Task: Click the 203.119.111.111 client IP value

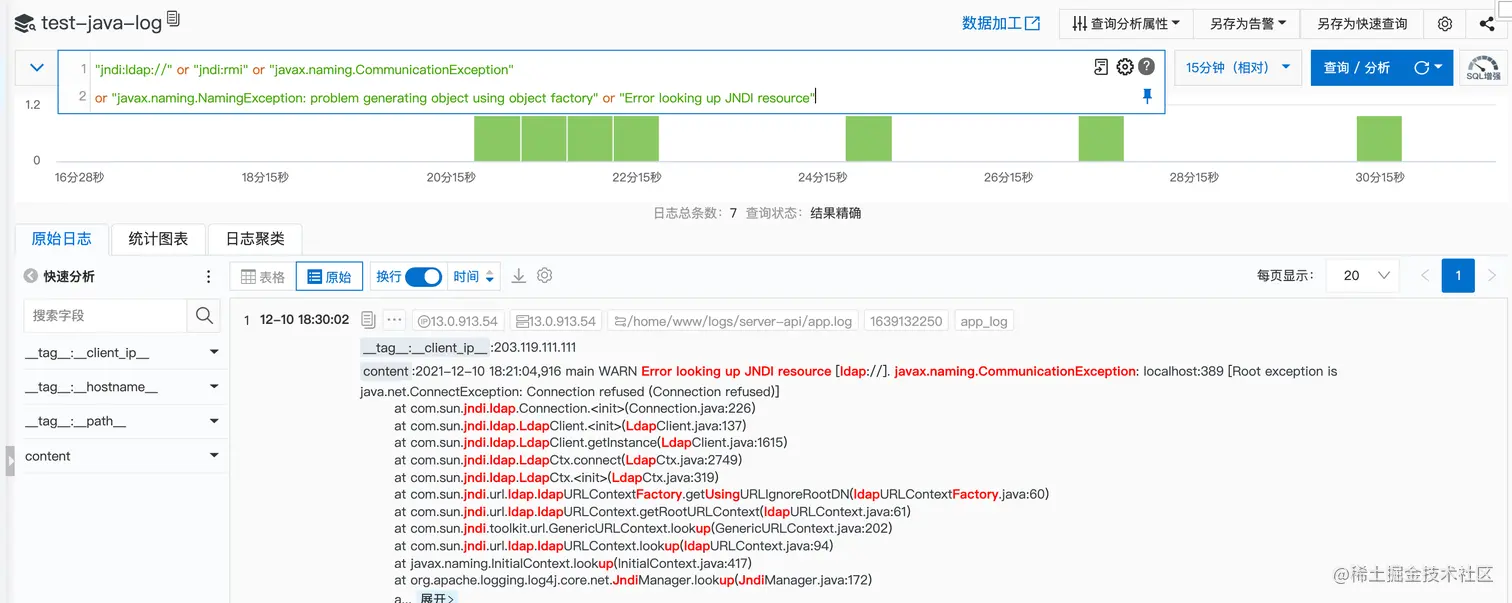Action: click(x=536, y=348)
